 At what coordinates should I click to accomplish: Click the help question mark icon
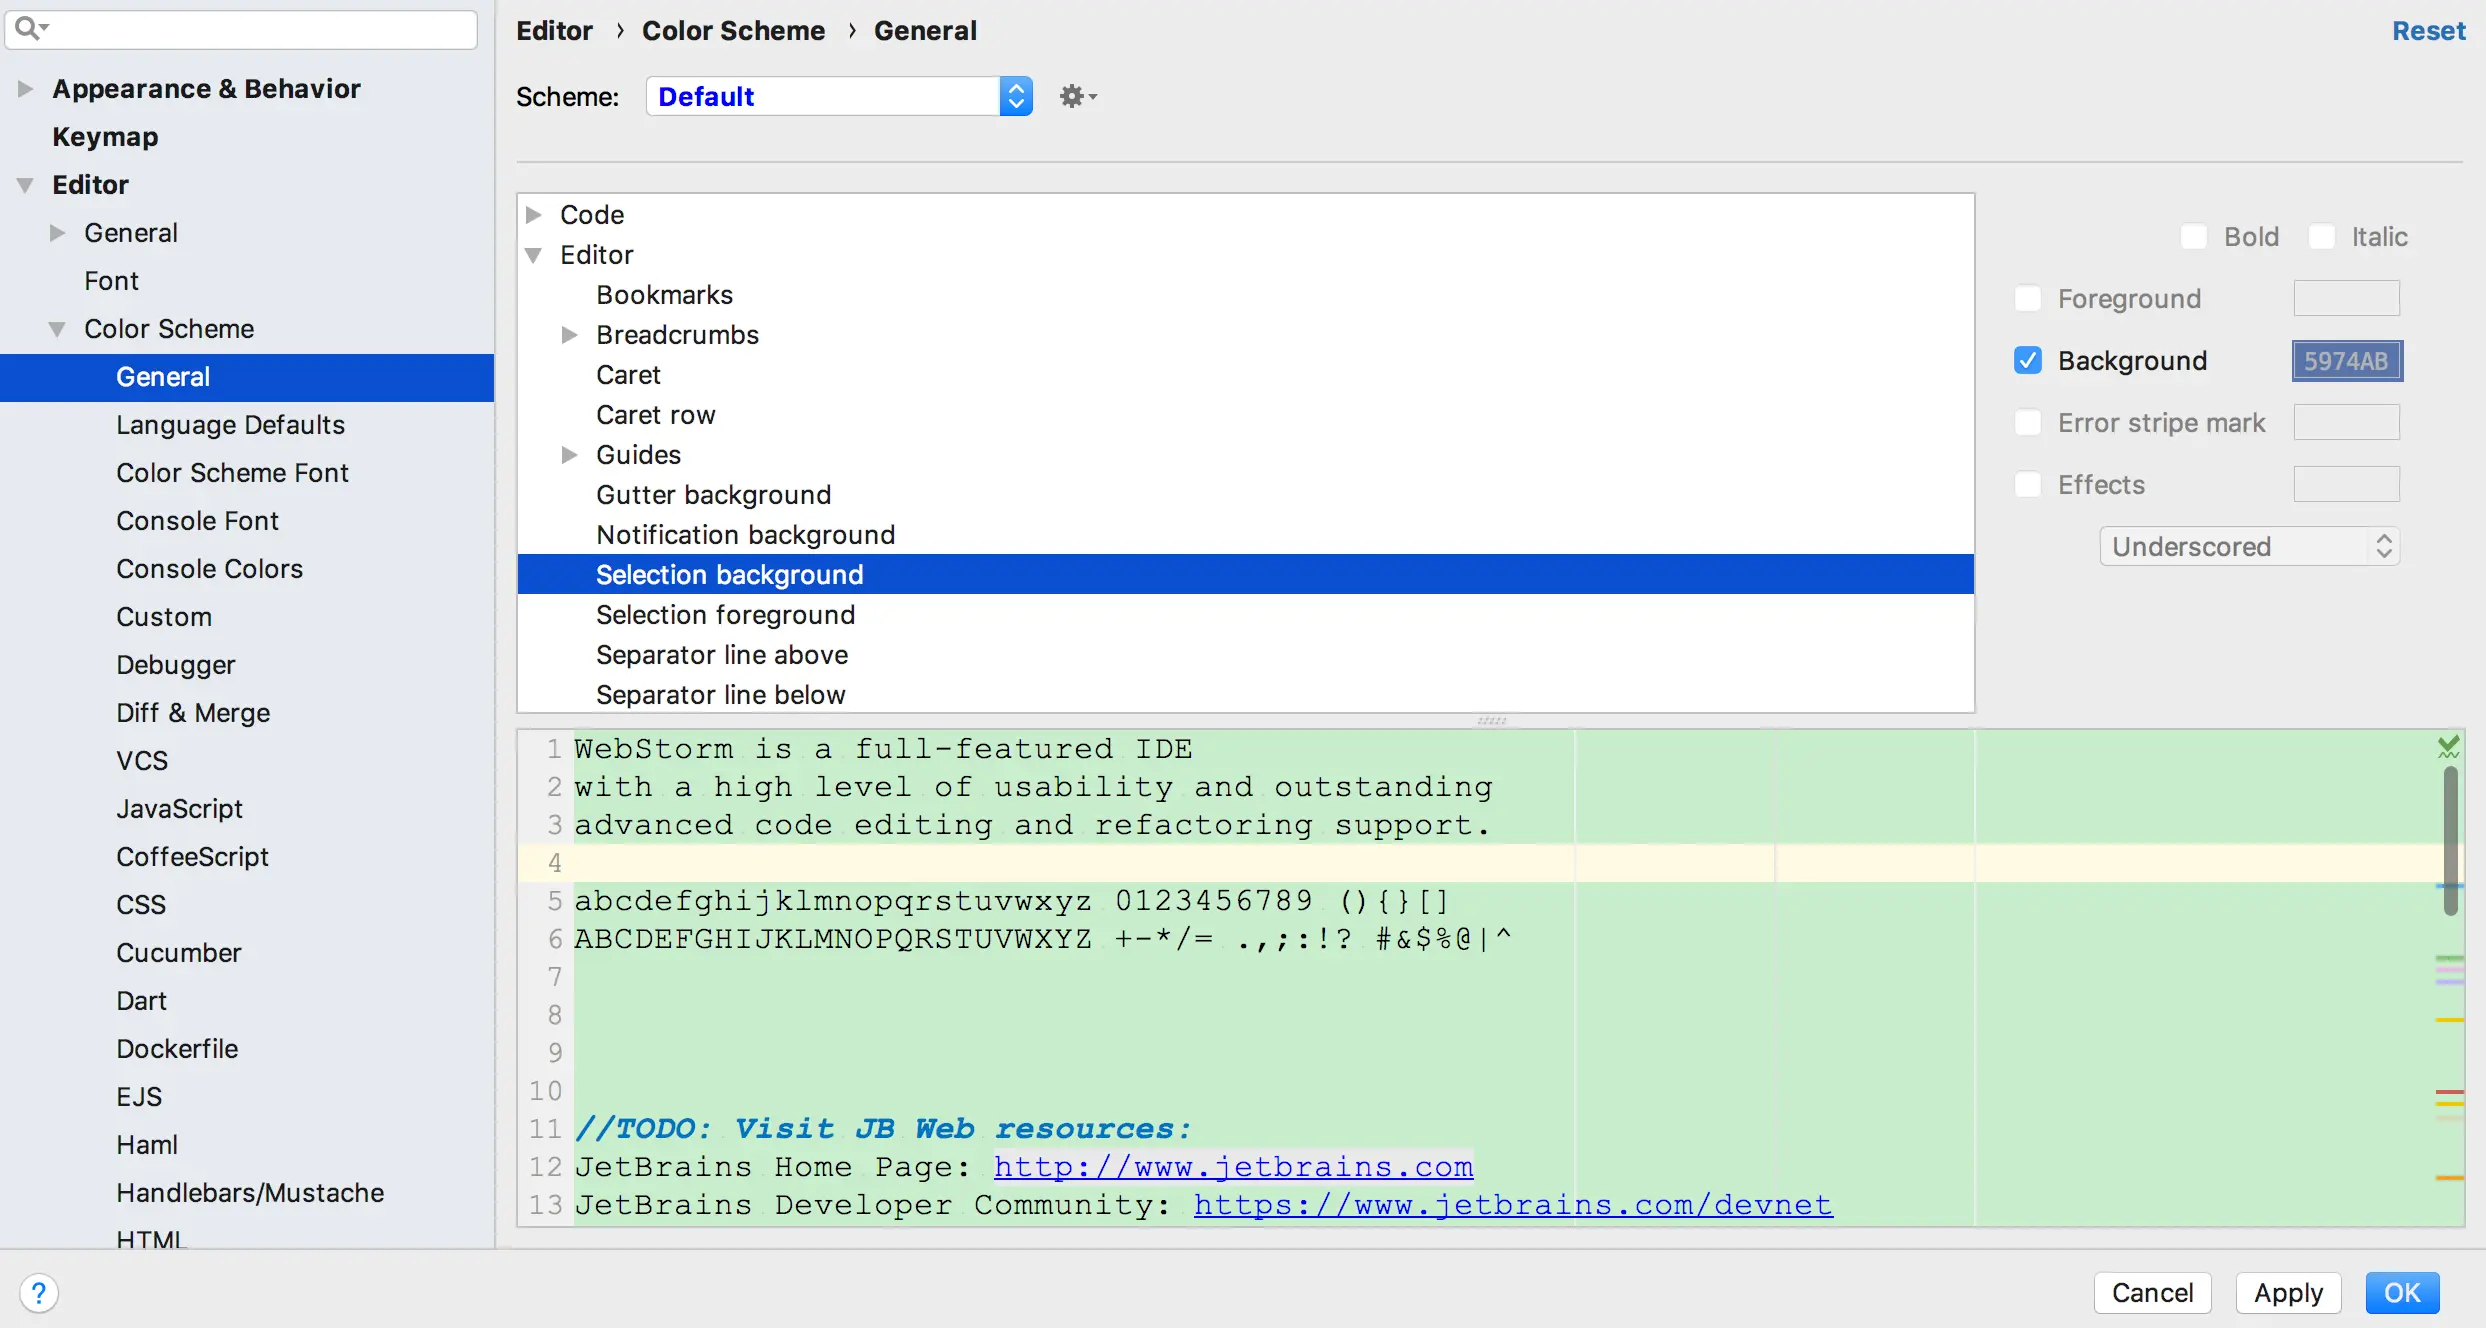(x=38, y=1293)
